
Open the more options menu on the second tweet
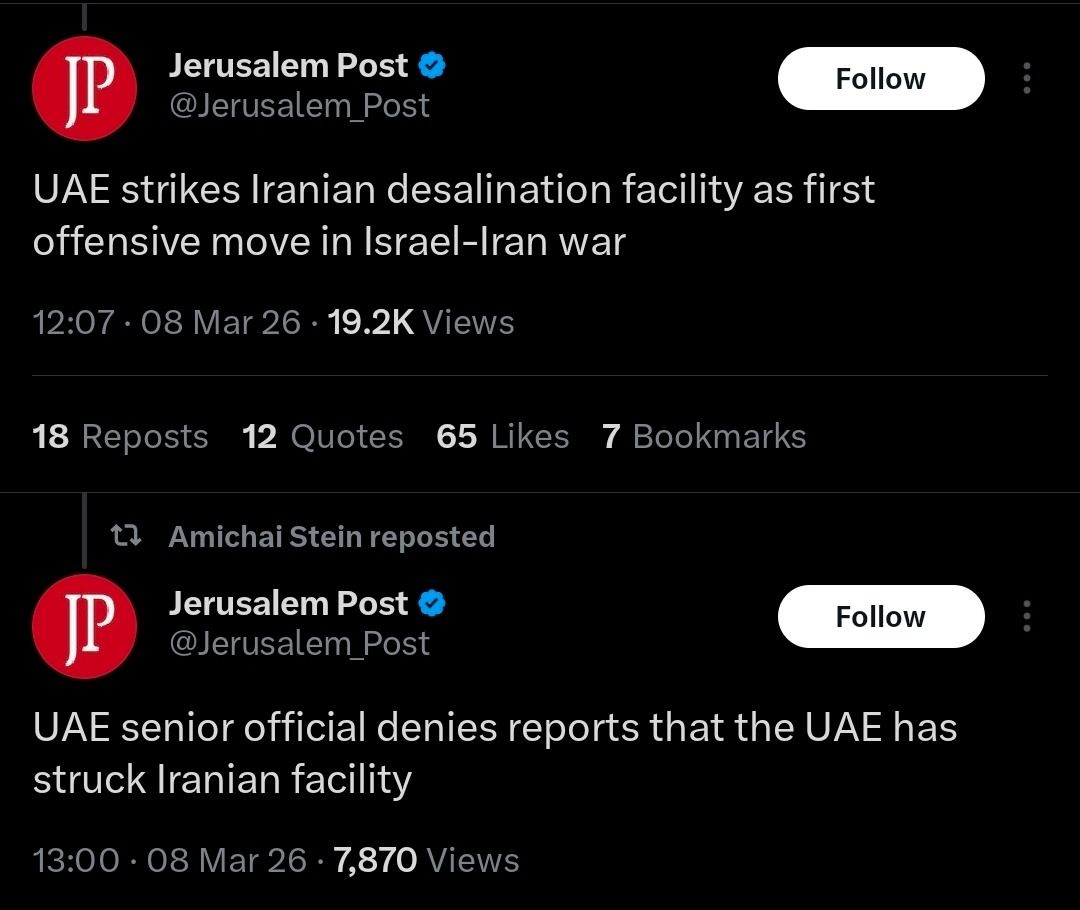1026,617
